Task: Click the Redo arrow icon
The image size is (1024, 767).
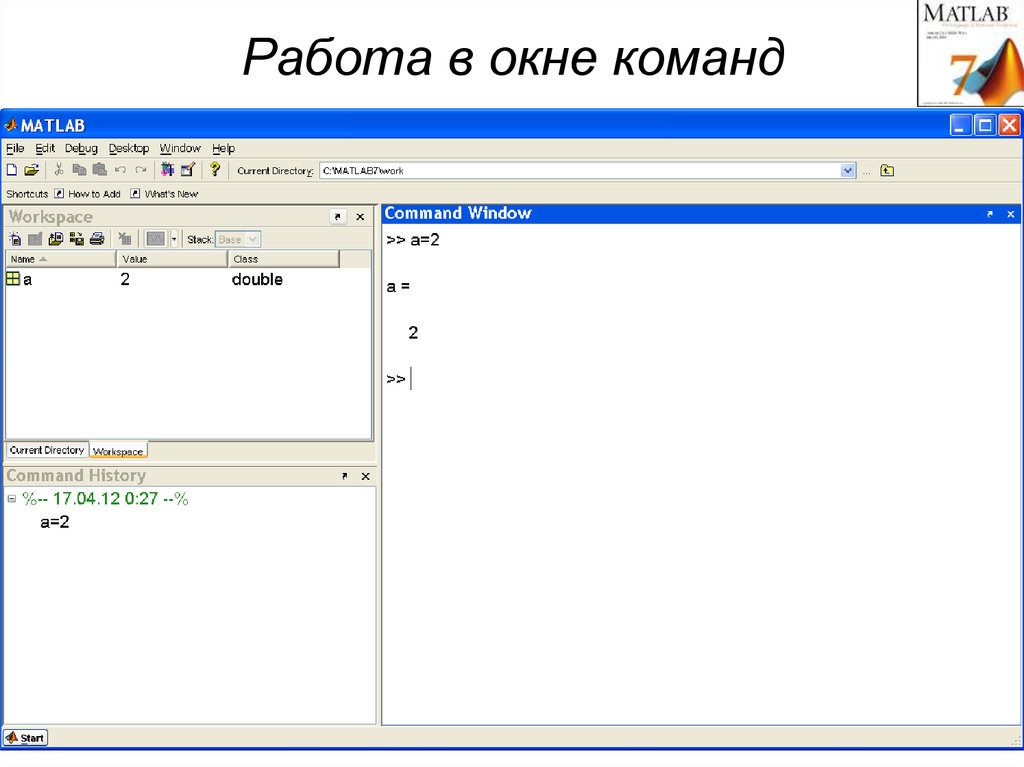Action: tap(140, 171)
